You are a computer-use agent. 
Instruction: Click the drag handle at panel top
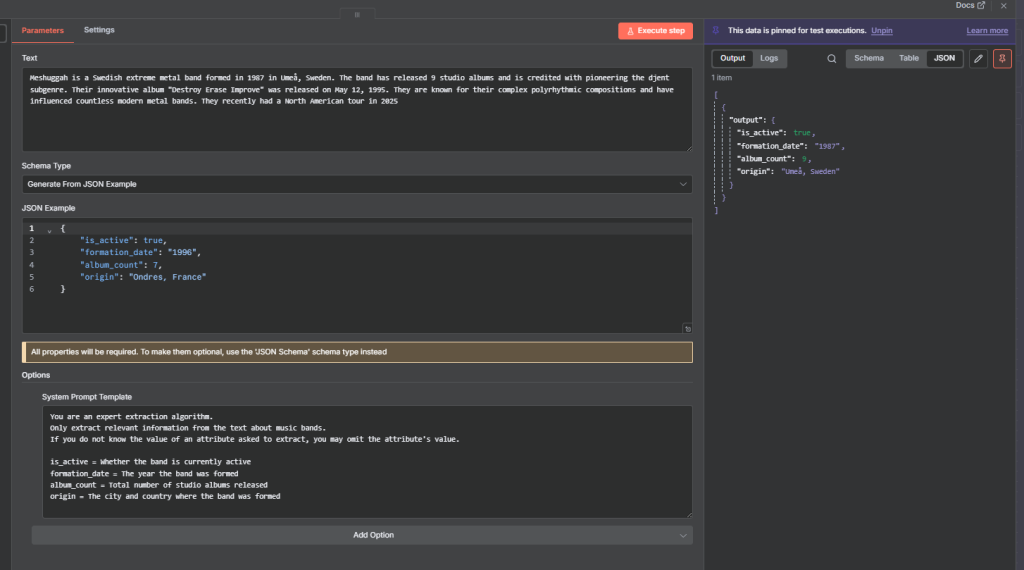(x=356, y=15)
